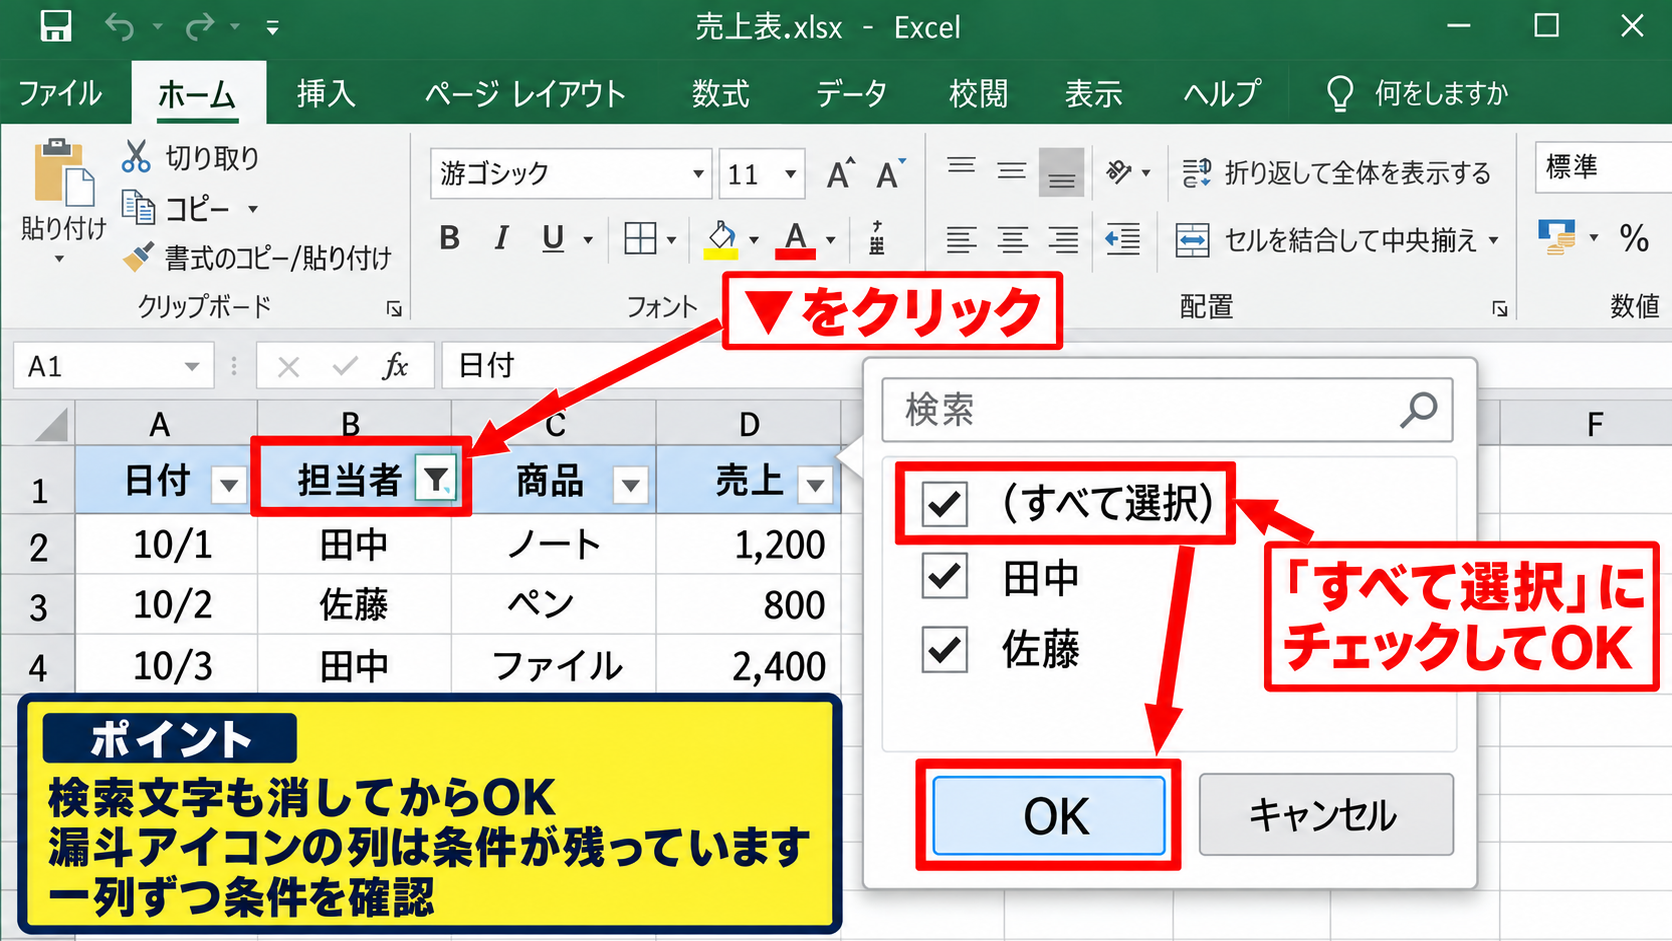The width and height of the screenshot is (1672, 941).
Task: Open the 売上 column filter arrow
Action: pos(815,486)
